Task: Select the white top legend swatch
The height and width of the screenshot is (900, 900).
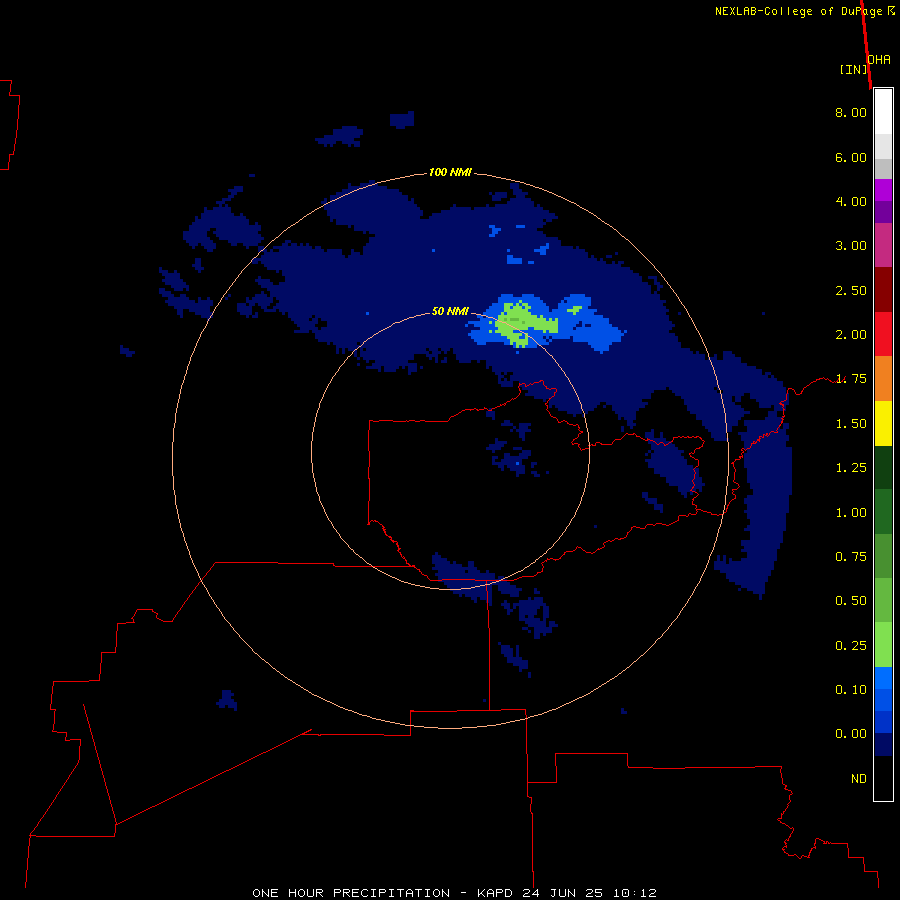Action: [x=883, y=112]
